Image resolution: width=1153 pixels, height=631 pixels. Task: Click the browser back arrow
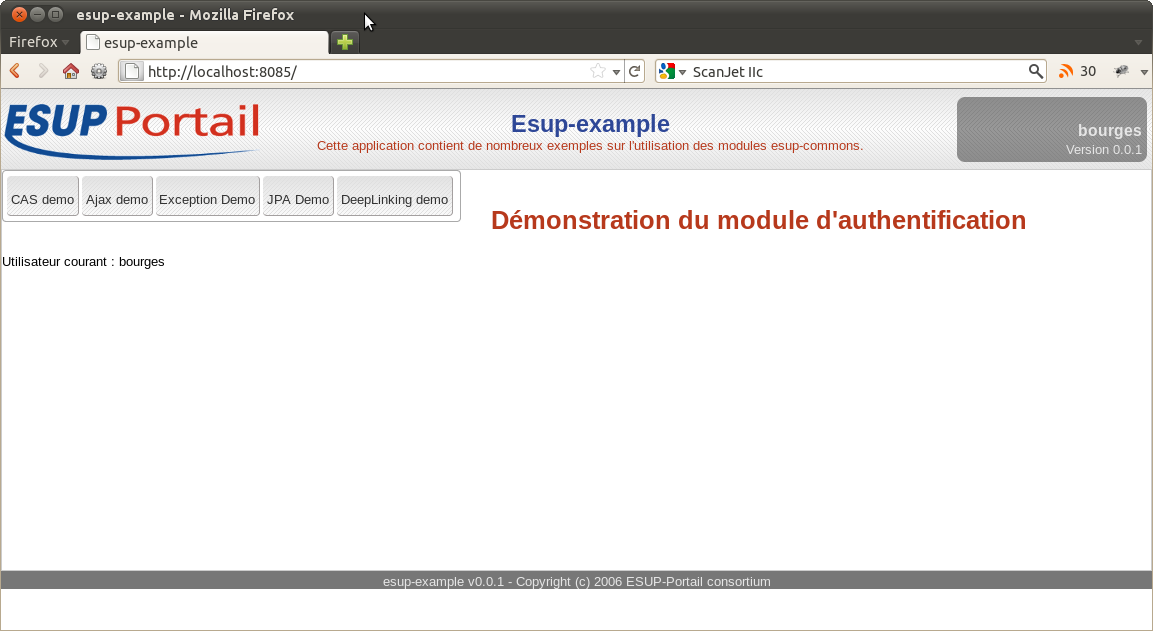tap(15, 71)
